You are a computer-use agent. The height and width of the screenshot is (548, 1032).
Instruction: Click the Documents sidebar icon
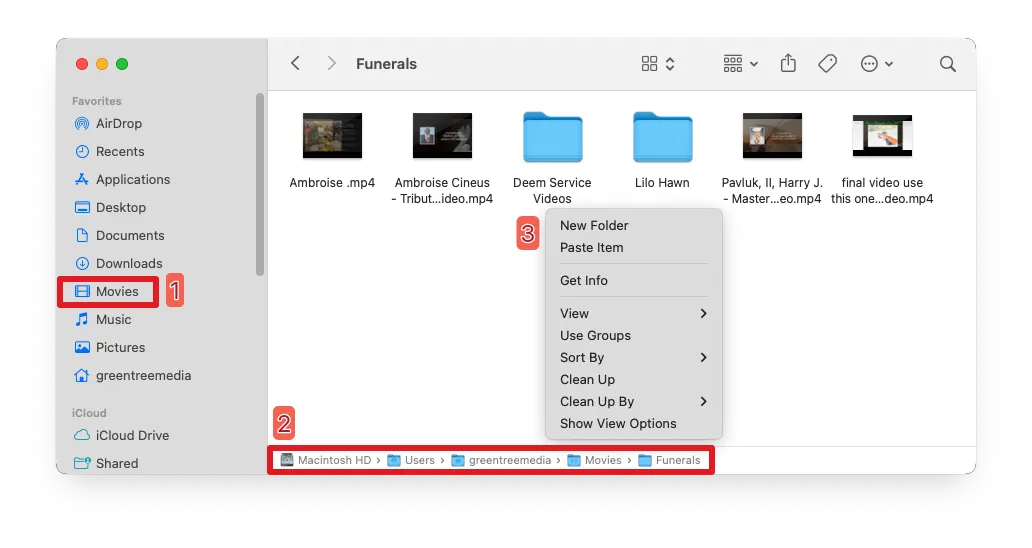82,236
